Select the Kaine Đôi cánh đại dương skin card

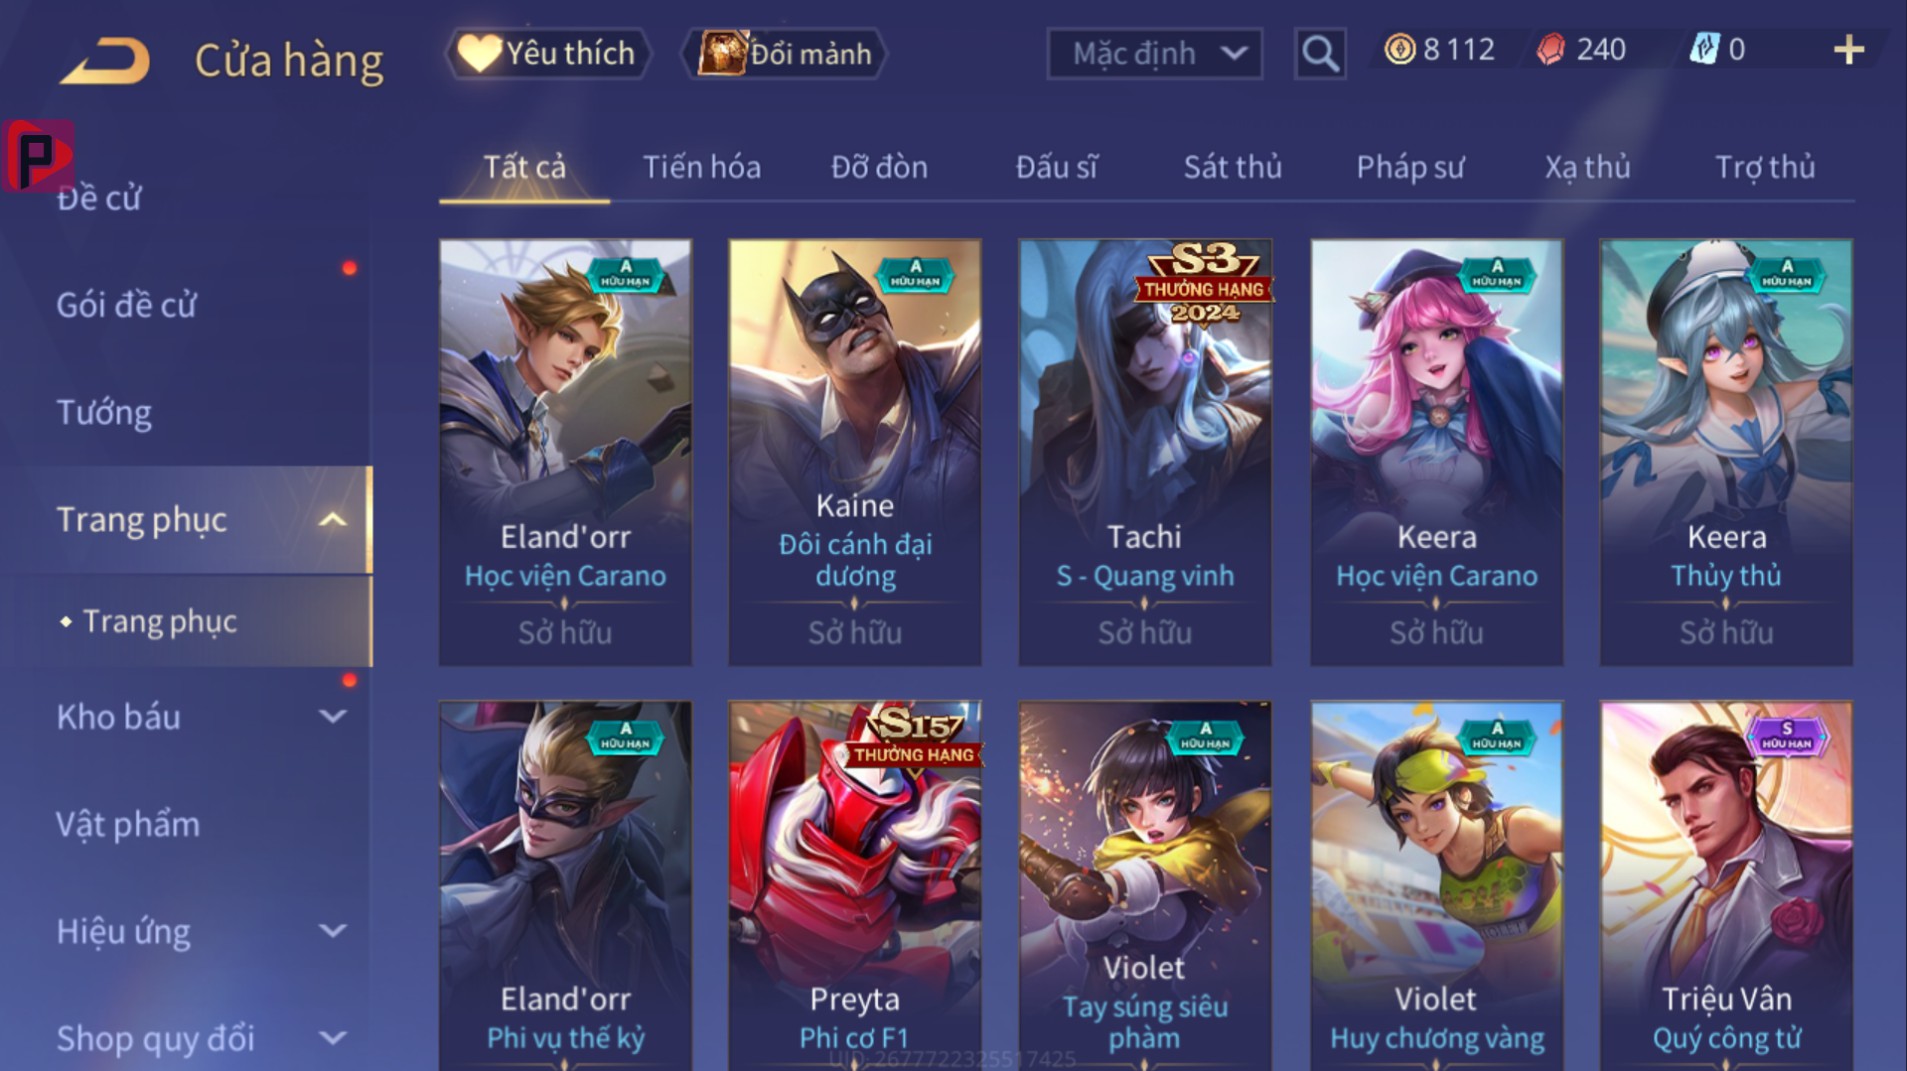pyautogui.click(x=855, y=452)
